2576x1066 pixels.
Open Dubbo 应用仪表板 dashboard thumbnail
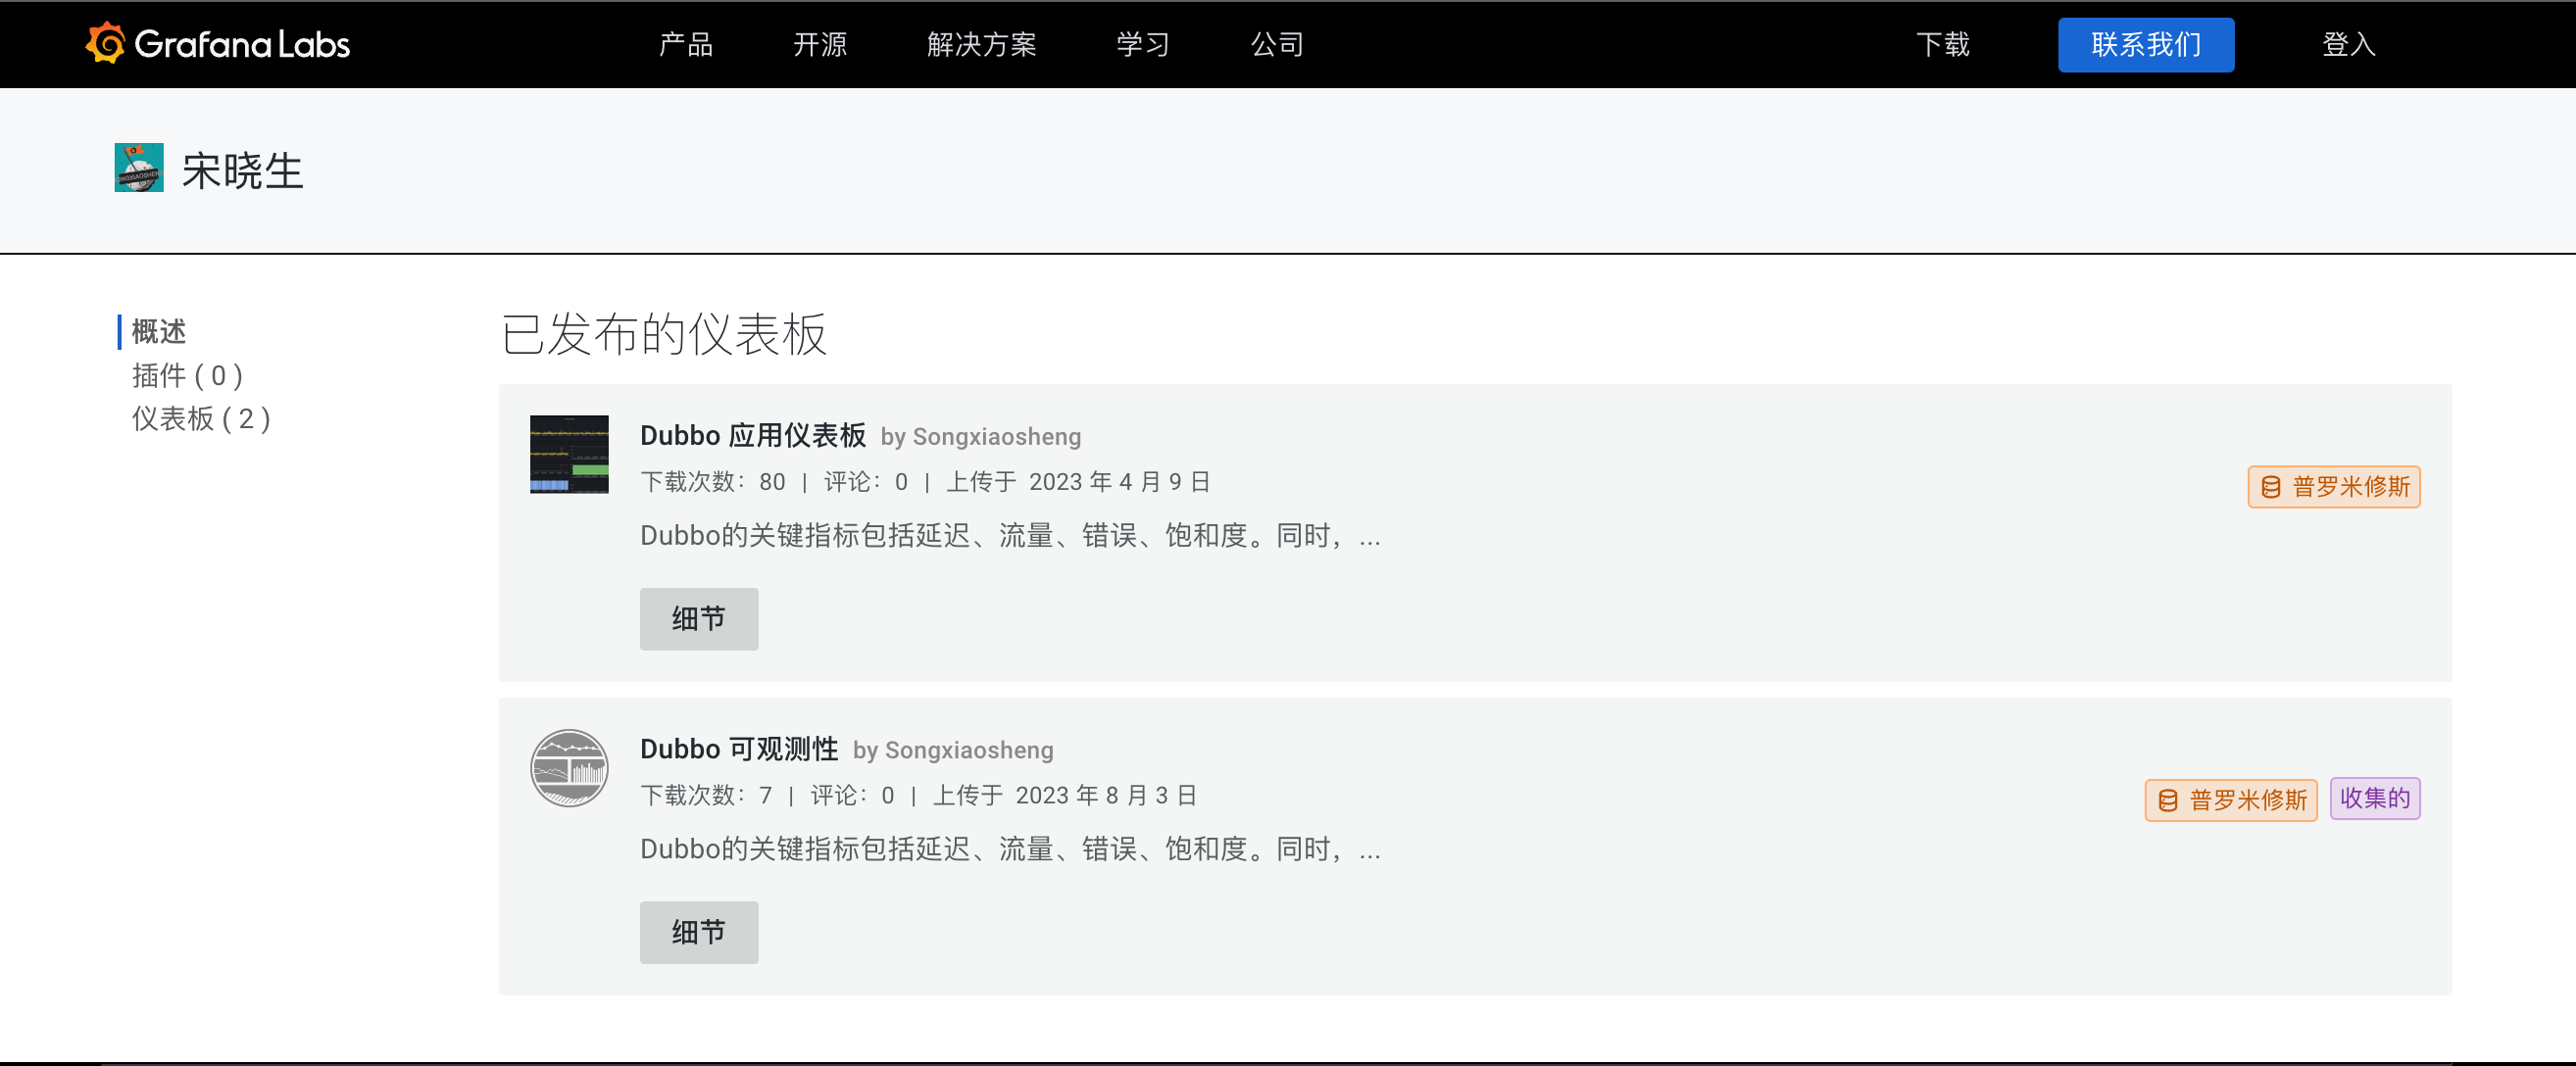coord(569,454)
